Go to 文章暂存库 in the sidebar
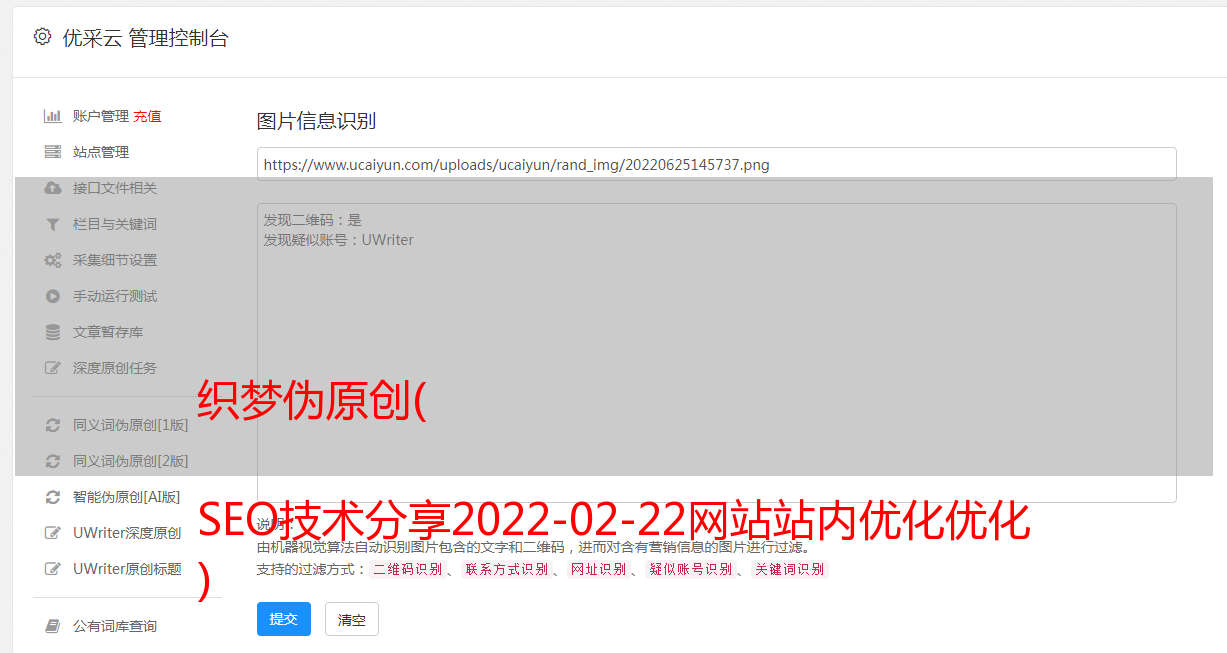The image size is (1227, 653). coord(108,332)
